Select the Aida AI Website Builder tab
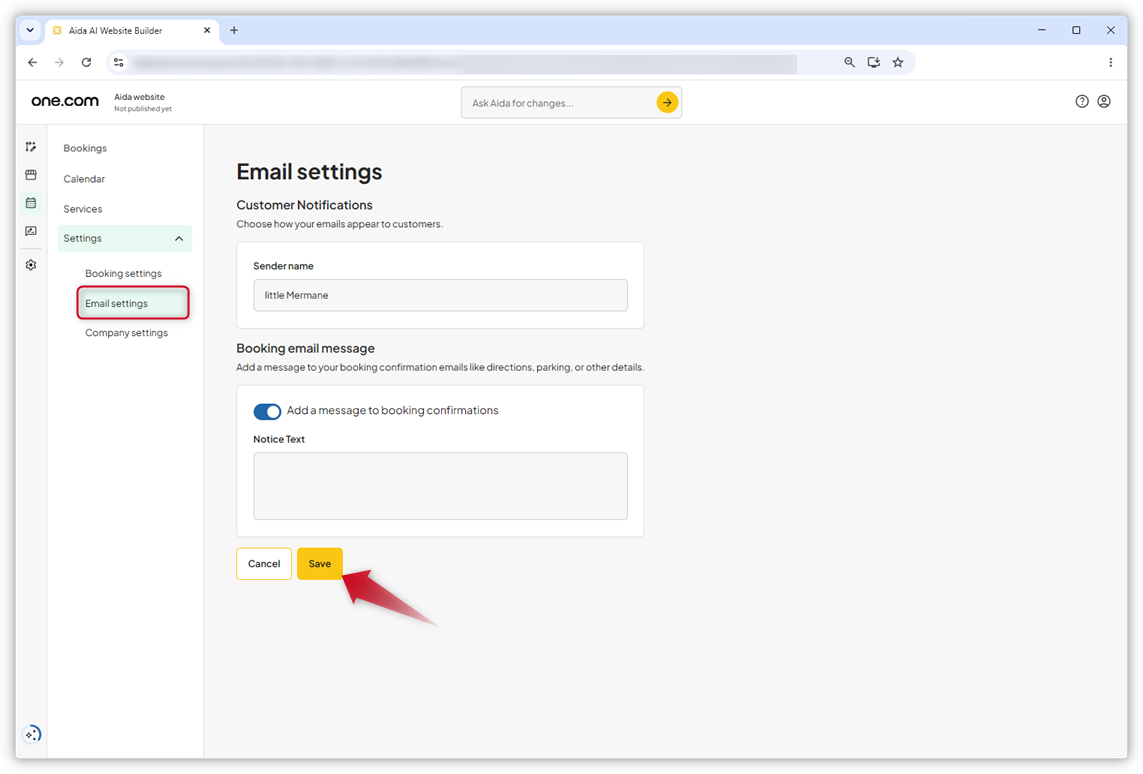Viewport: 1143px width, 774px height. click(131, 31)
